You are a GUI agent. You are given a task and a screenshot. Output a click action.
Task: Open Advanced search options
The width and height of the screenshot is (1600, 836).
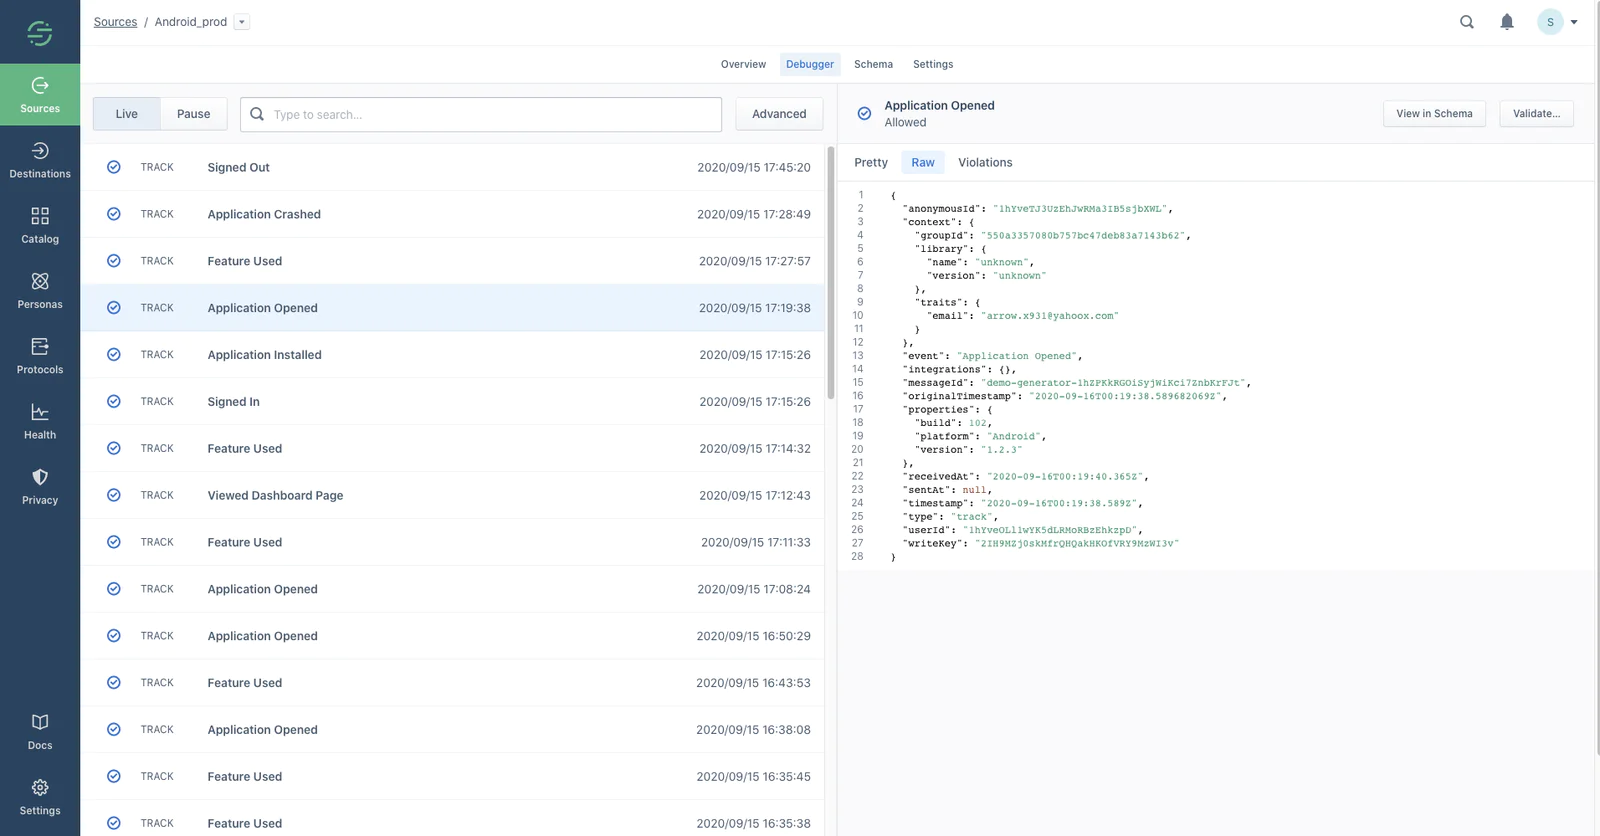coord(779,114)
